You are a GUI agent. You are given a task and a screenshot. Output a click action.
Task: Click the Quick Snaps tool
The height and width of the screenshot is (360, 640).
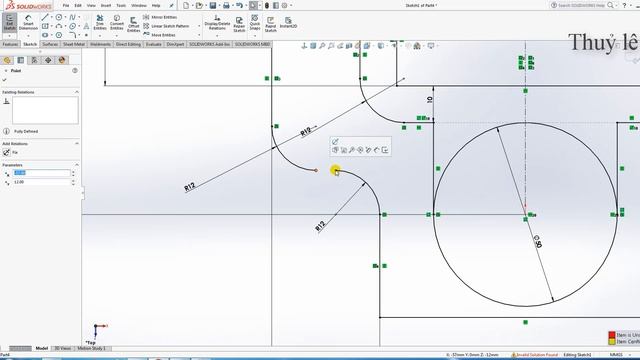(x=255, y=22)
